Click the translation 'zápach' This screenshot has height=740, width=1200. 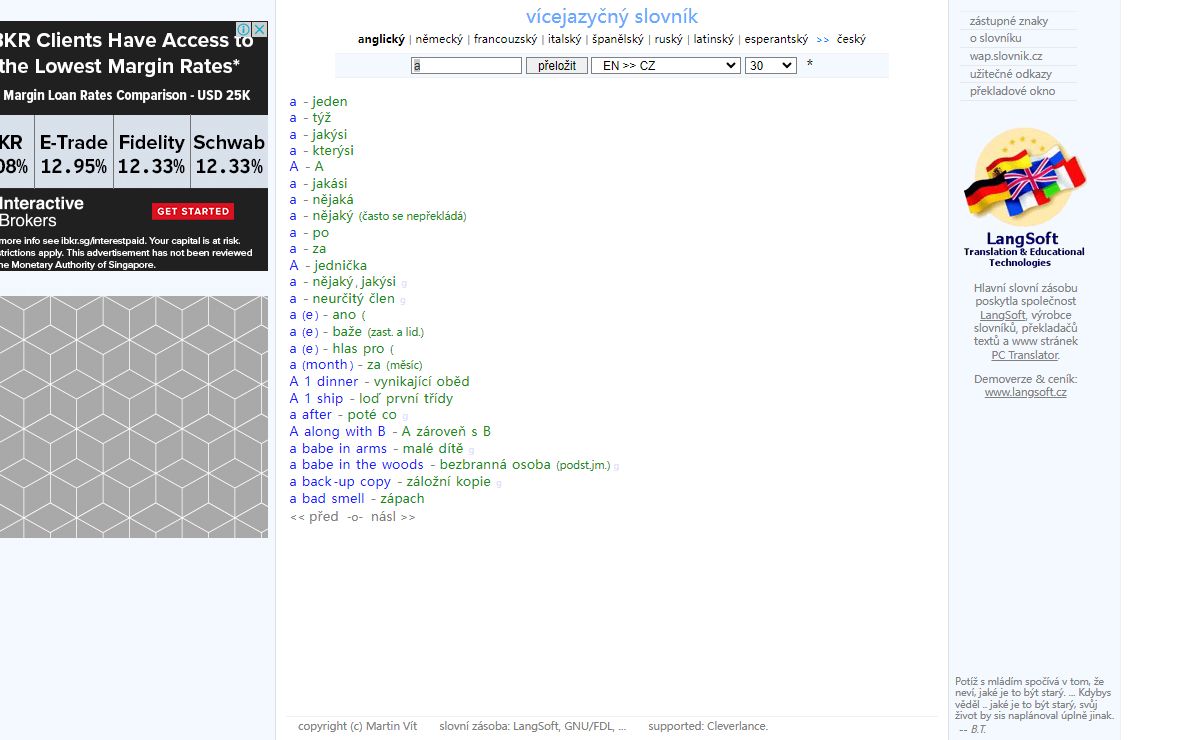point(403,499)
